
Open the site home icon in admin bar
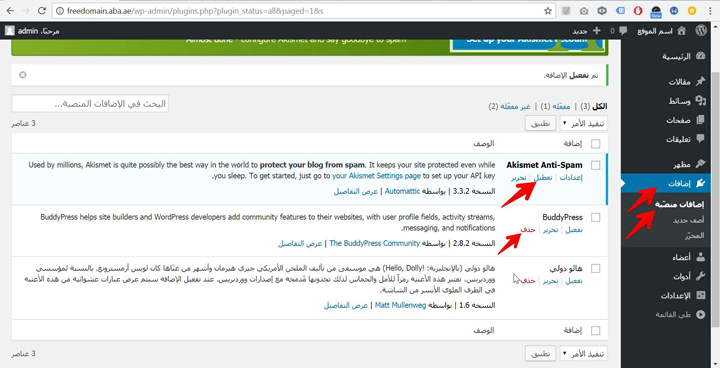[681, 31]
